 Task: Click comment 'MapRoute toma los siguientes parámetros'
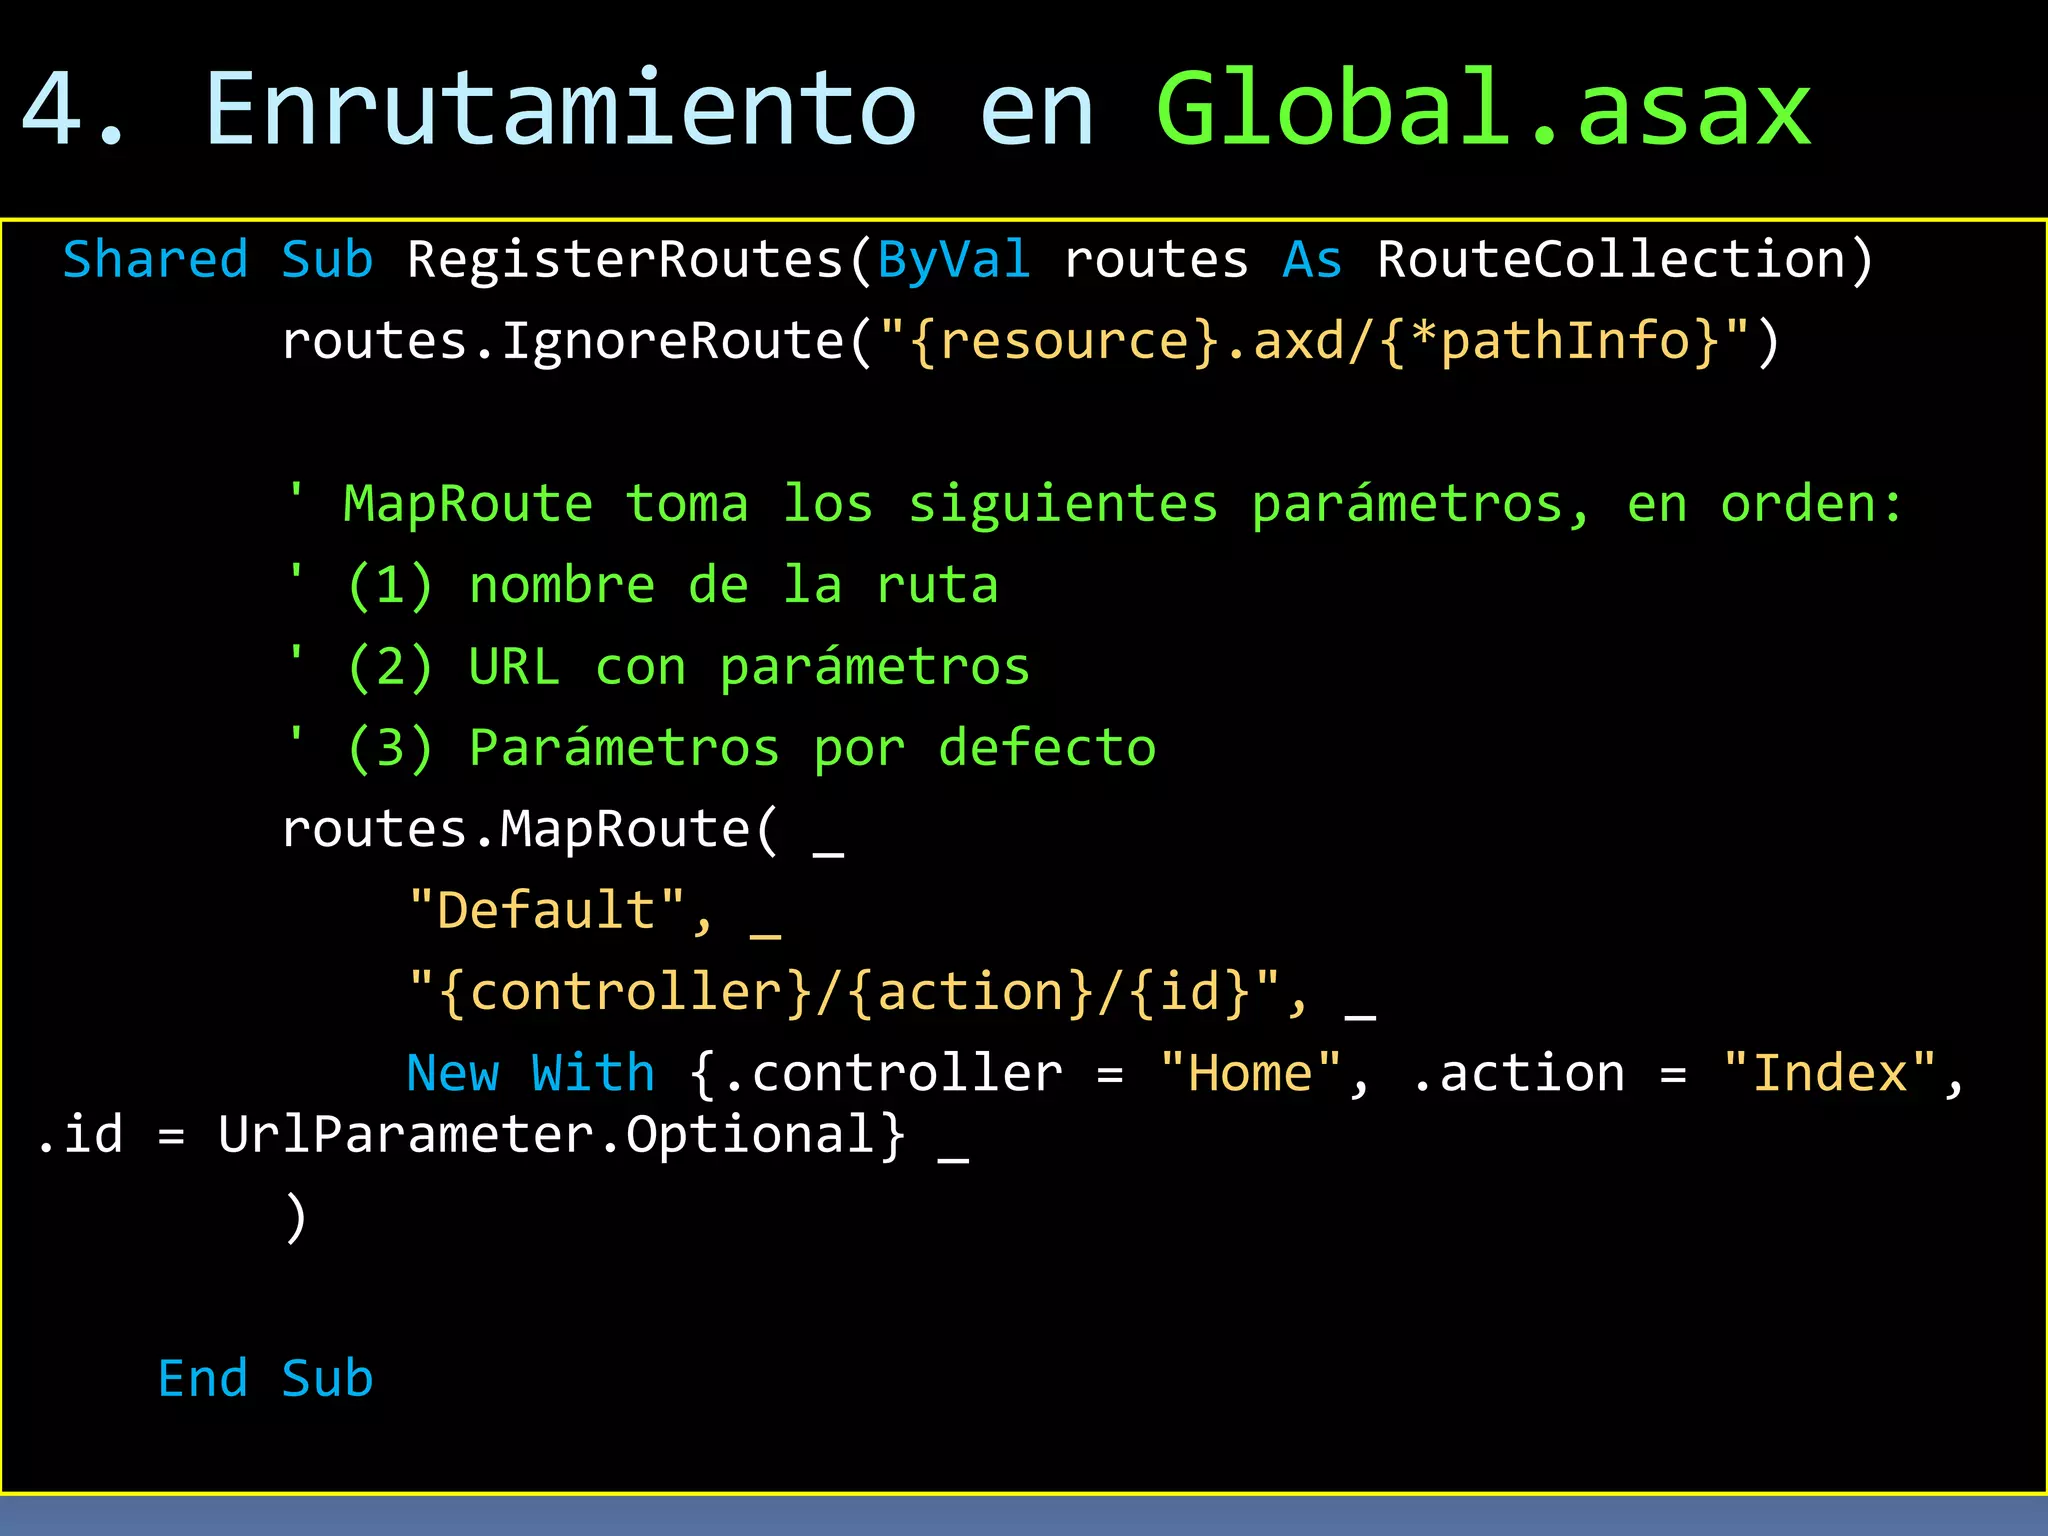pyautogui.click(x=965, y=503)
